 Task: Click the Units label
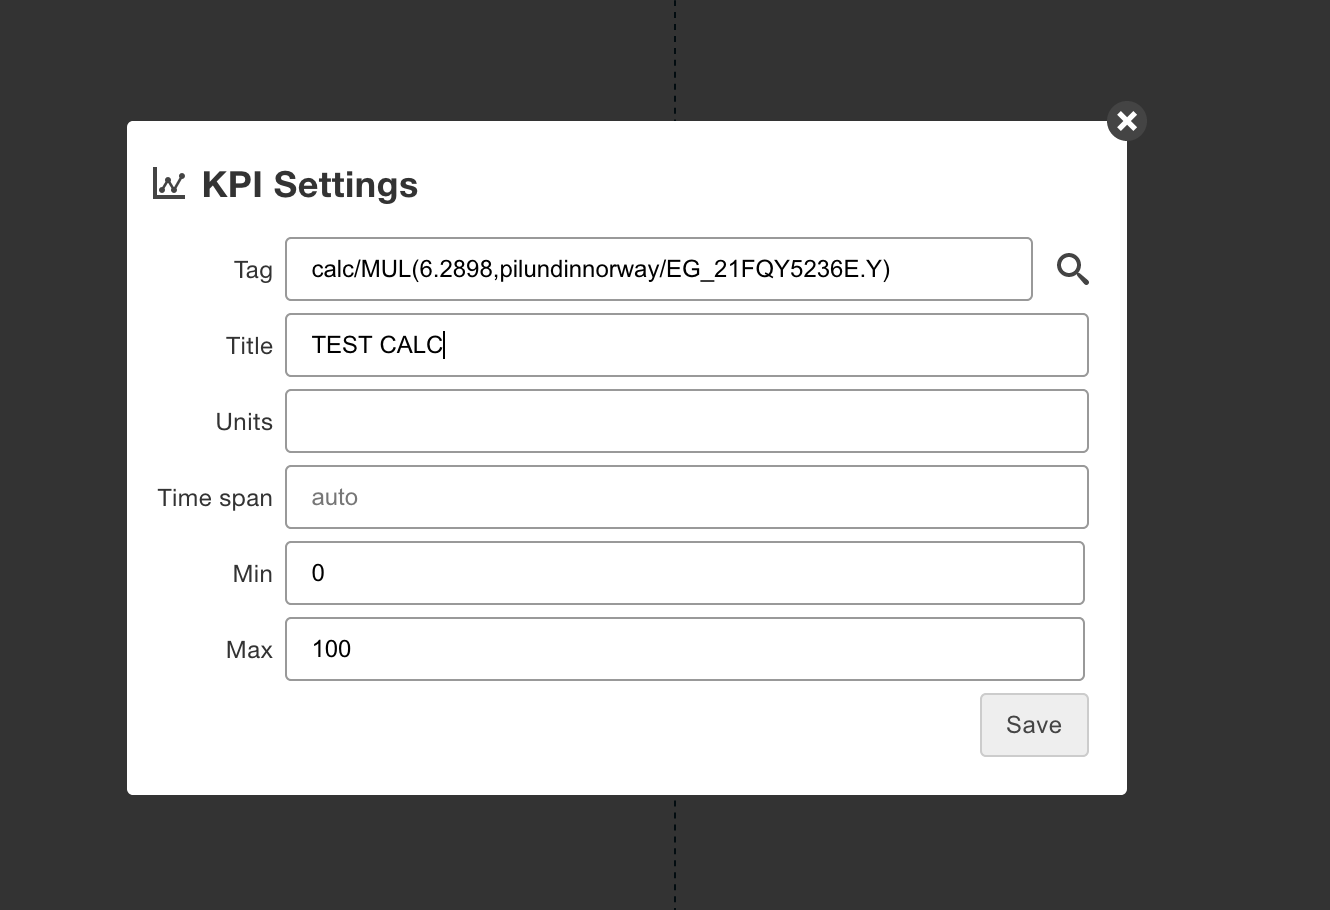(244, 422)
